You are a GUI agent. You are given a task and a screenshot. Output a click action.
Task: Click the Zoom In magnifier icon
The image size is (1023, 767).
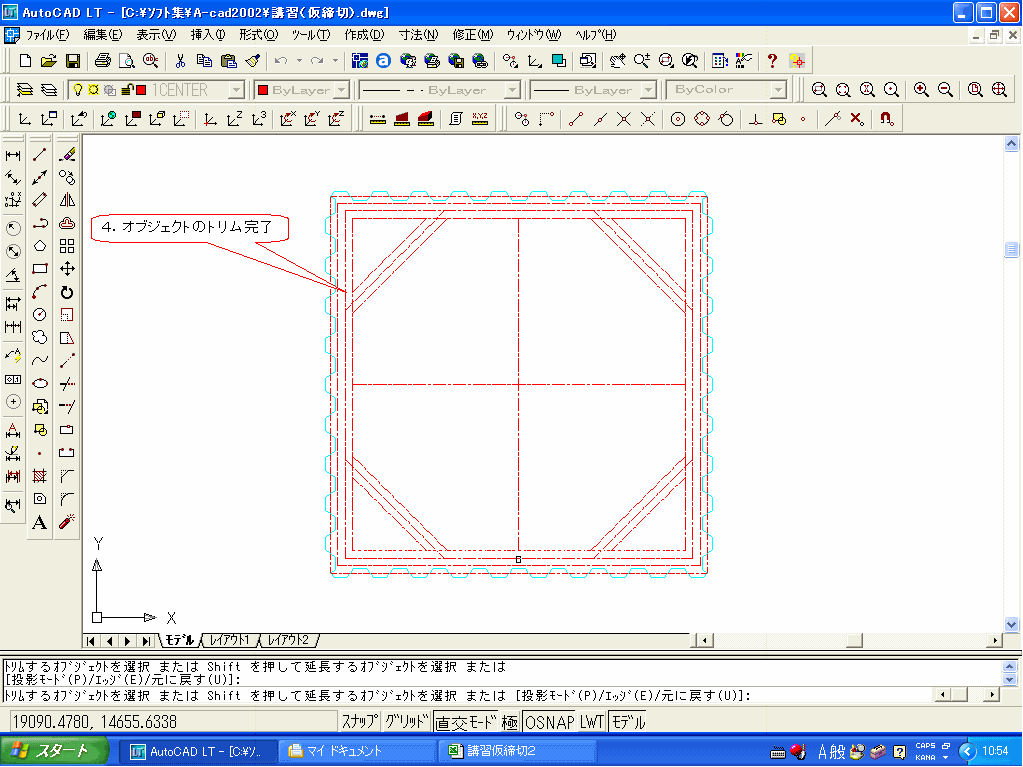[921, 89]
